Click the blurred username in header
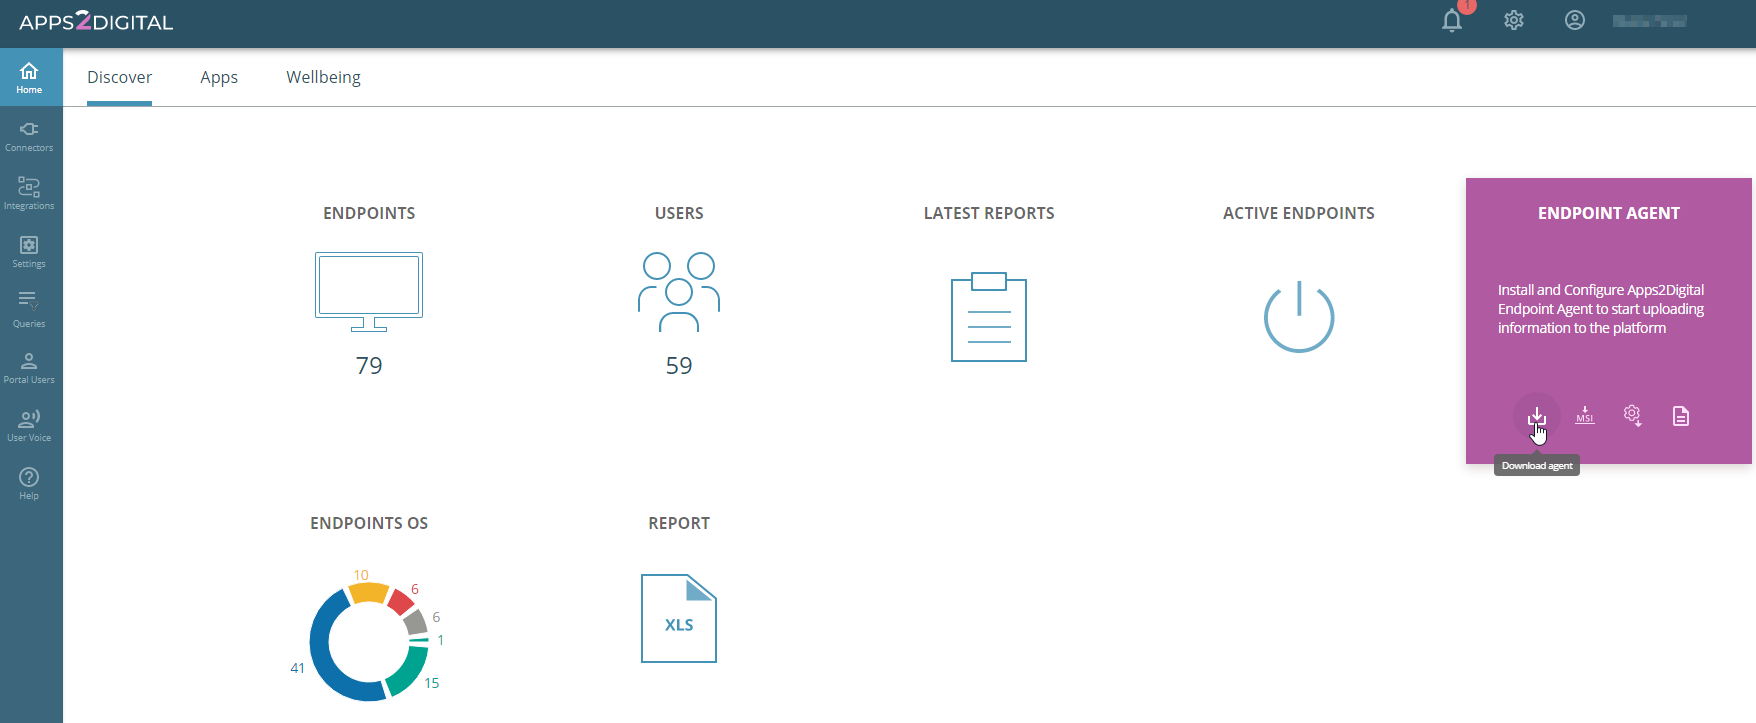Screen dimensions: 1756x723 pyautogui.click(x=1650, y=21)
